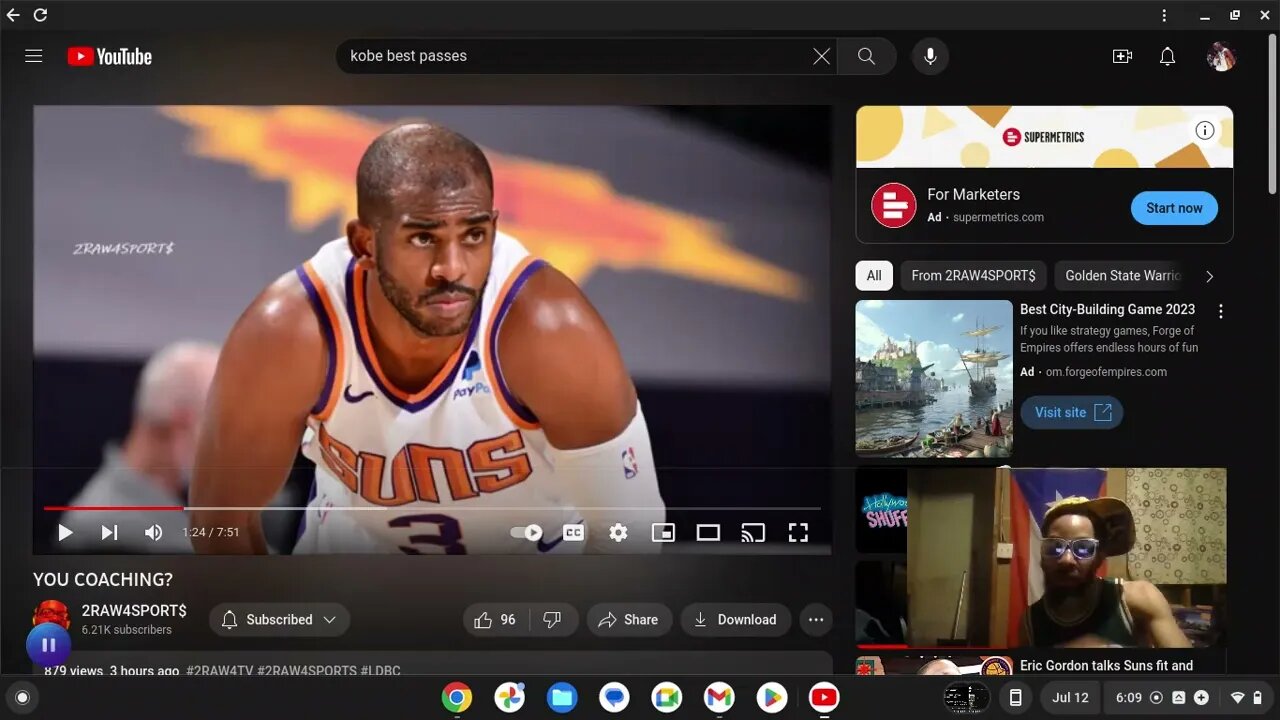This screenshot has width=1280, height=720.
Task: Open supermetrics.com ad link
Action: coord(998,217)
